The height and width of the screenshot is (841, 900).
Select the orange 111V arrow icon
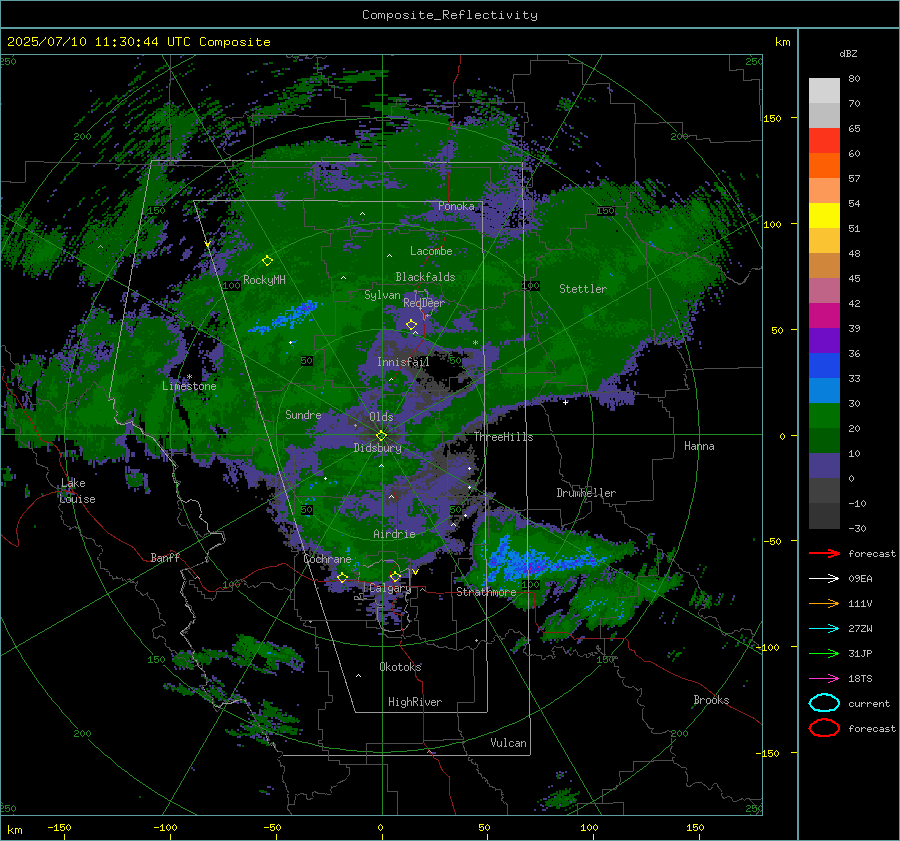[824, 603]
